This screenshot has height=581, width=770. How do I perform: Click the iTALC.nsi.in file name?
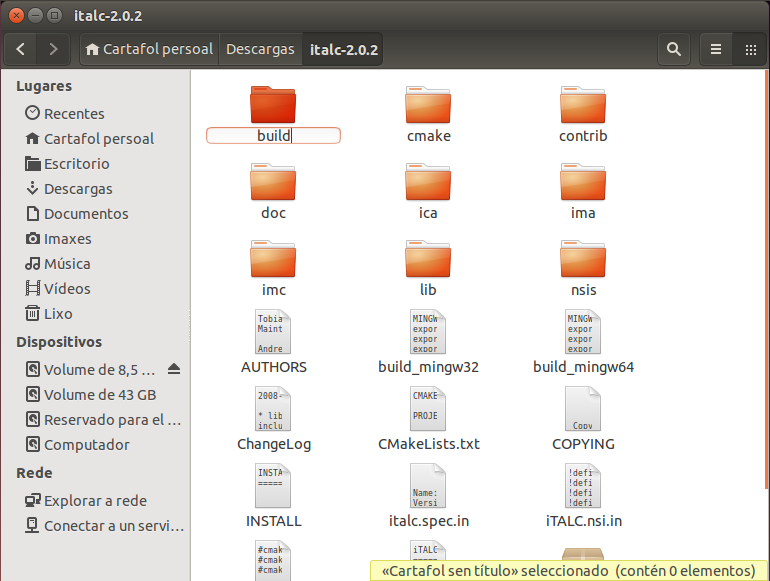[584, 521]
